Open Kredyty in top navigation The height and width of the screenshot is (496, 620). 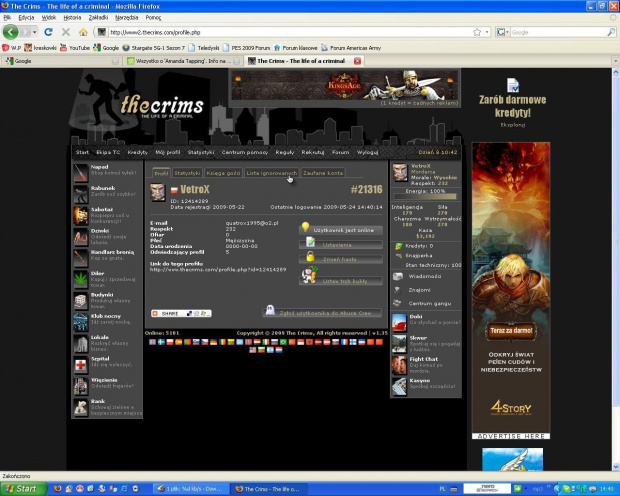(137, 152)
